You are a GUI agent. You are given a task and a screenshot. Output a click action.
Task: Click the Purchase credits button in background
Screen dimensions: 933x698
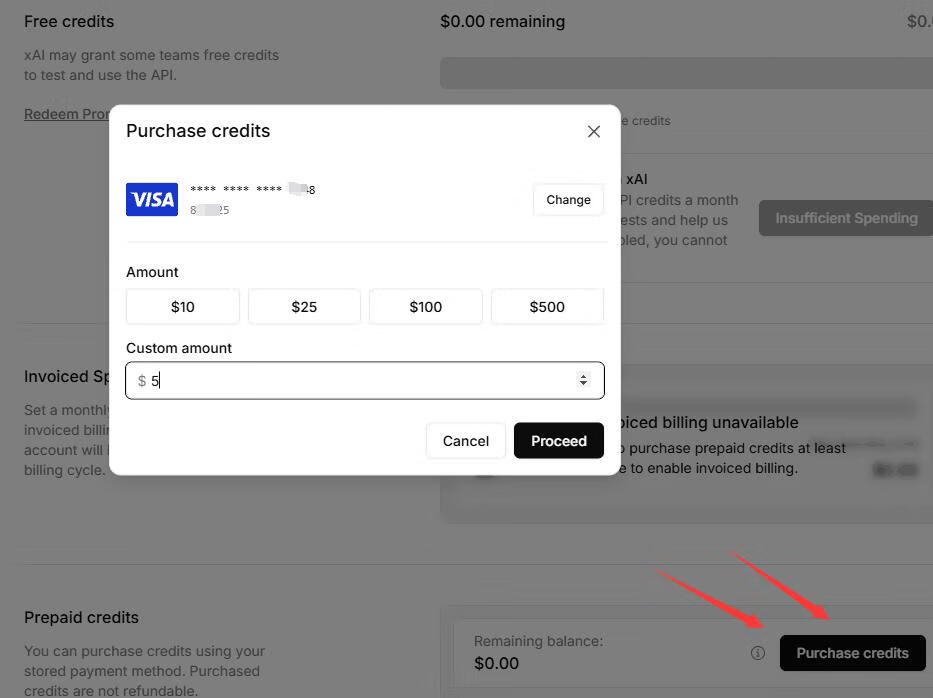tap(852, 653)
